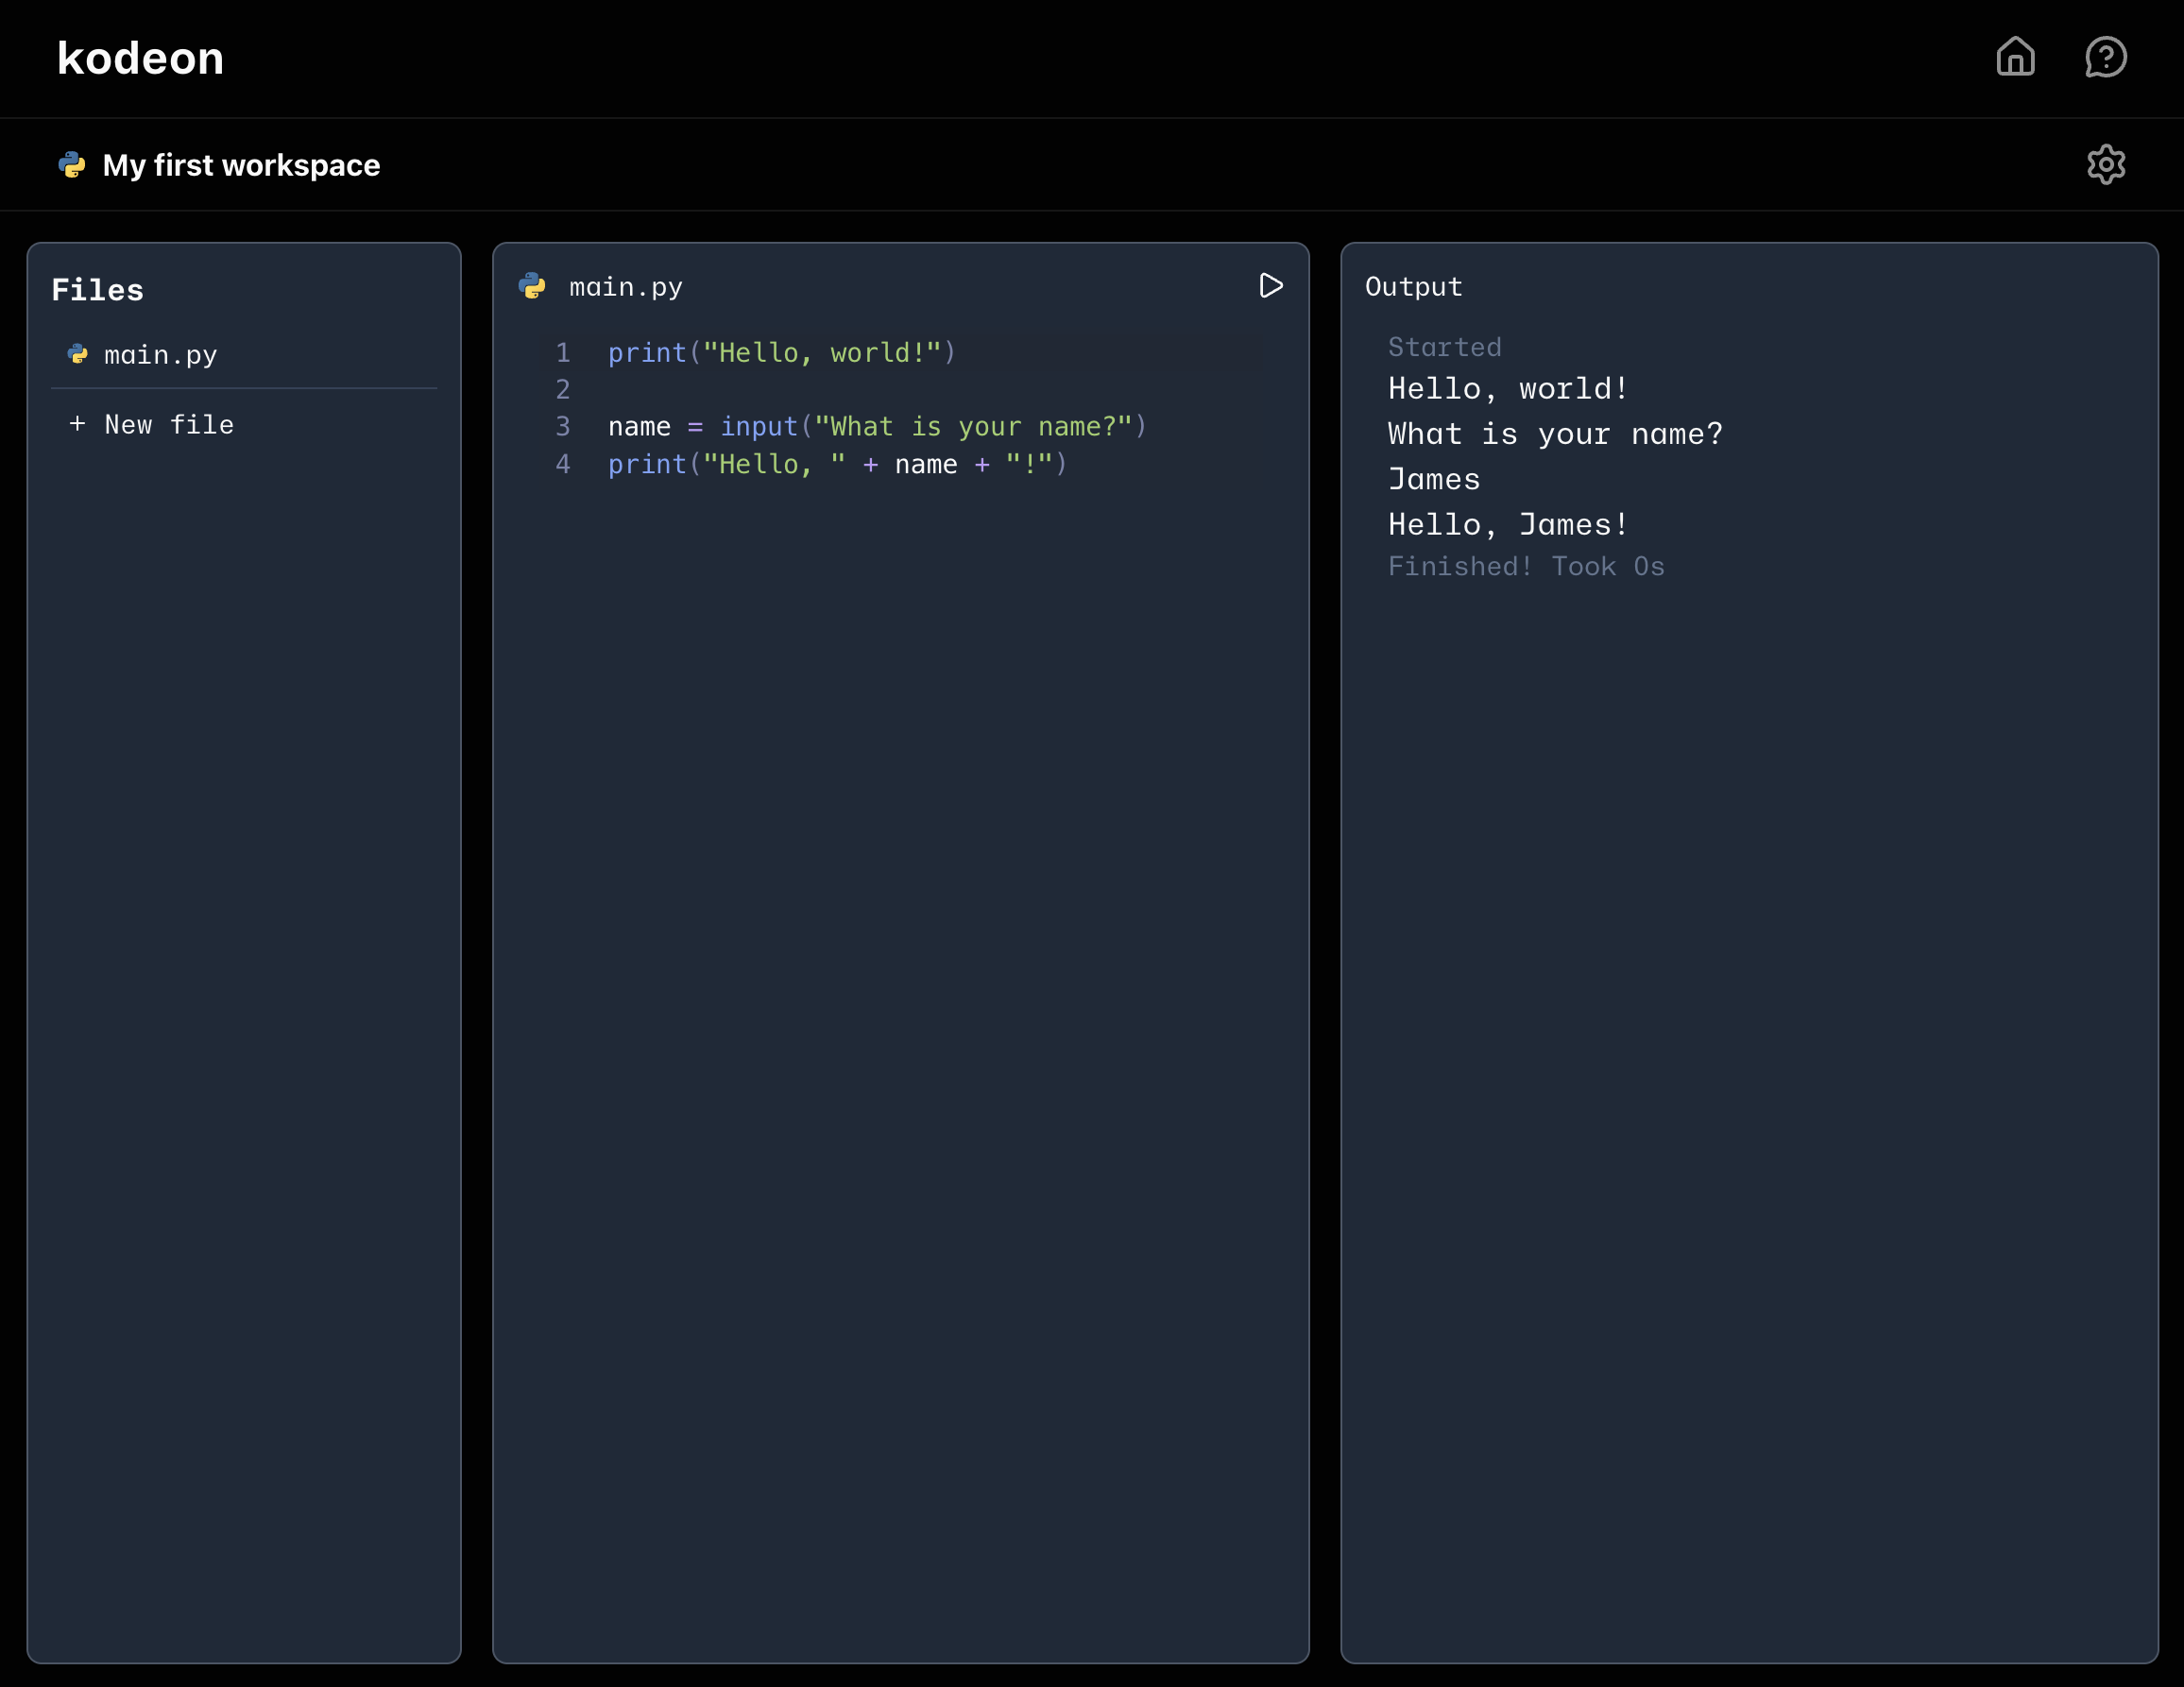Image resolution: width=2184 pixels, height=1687 pixels.
Task: Click line 3 of the code editor
Action: pyautogui.click(x=876, y=426)
